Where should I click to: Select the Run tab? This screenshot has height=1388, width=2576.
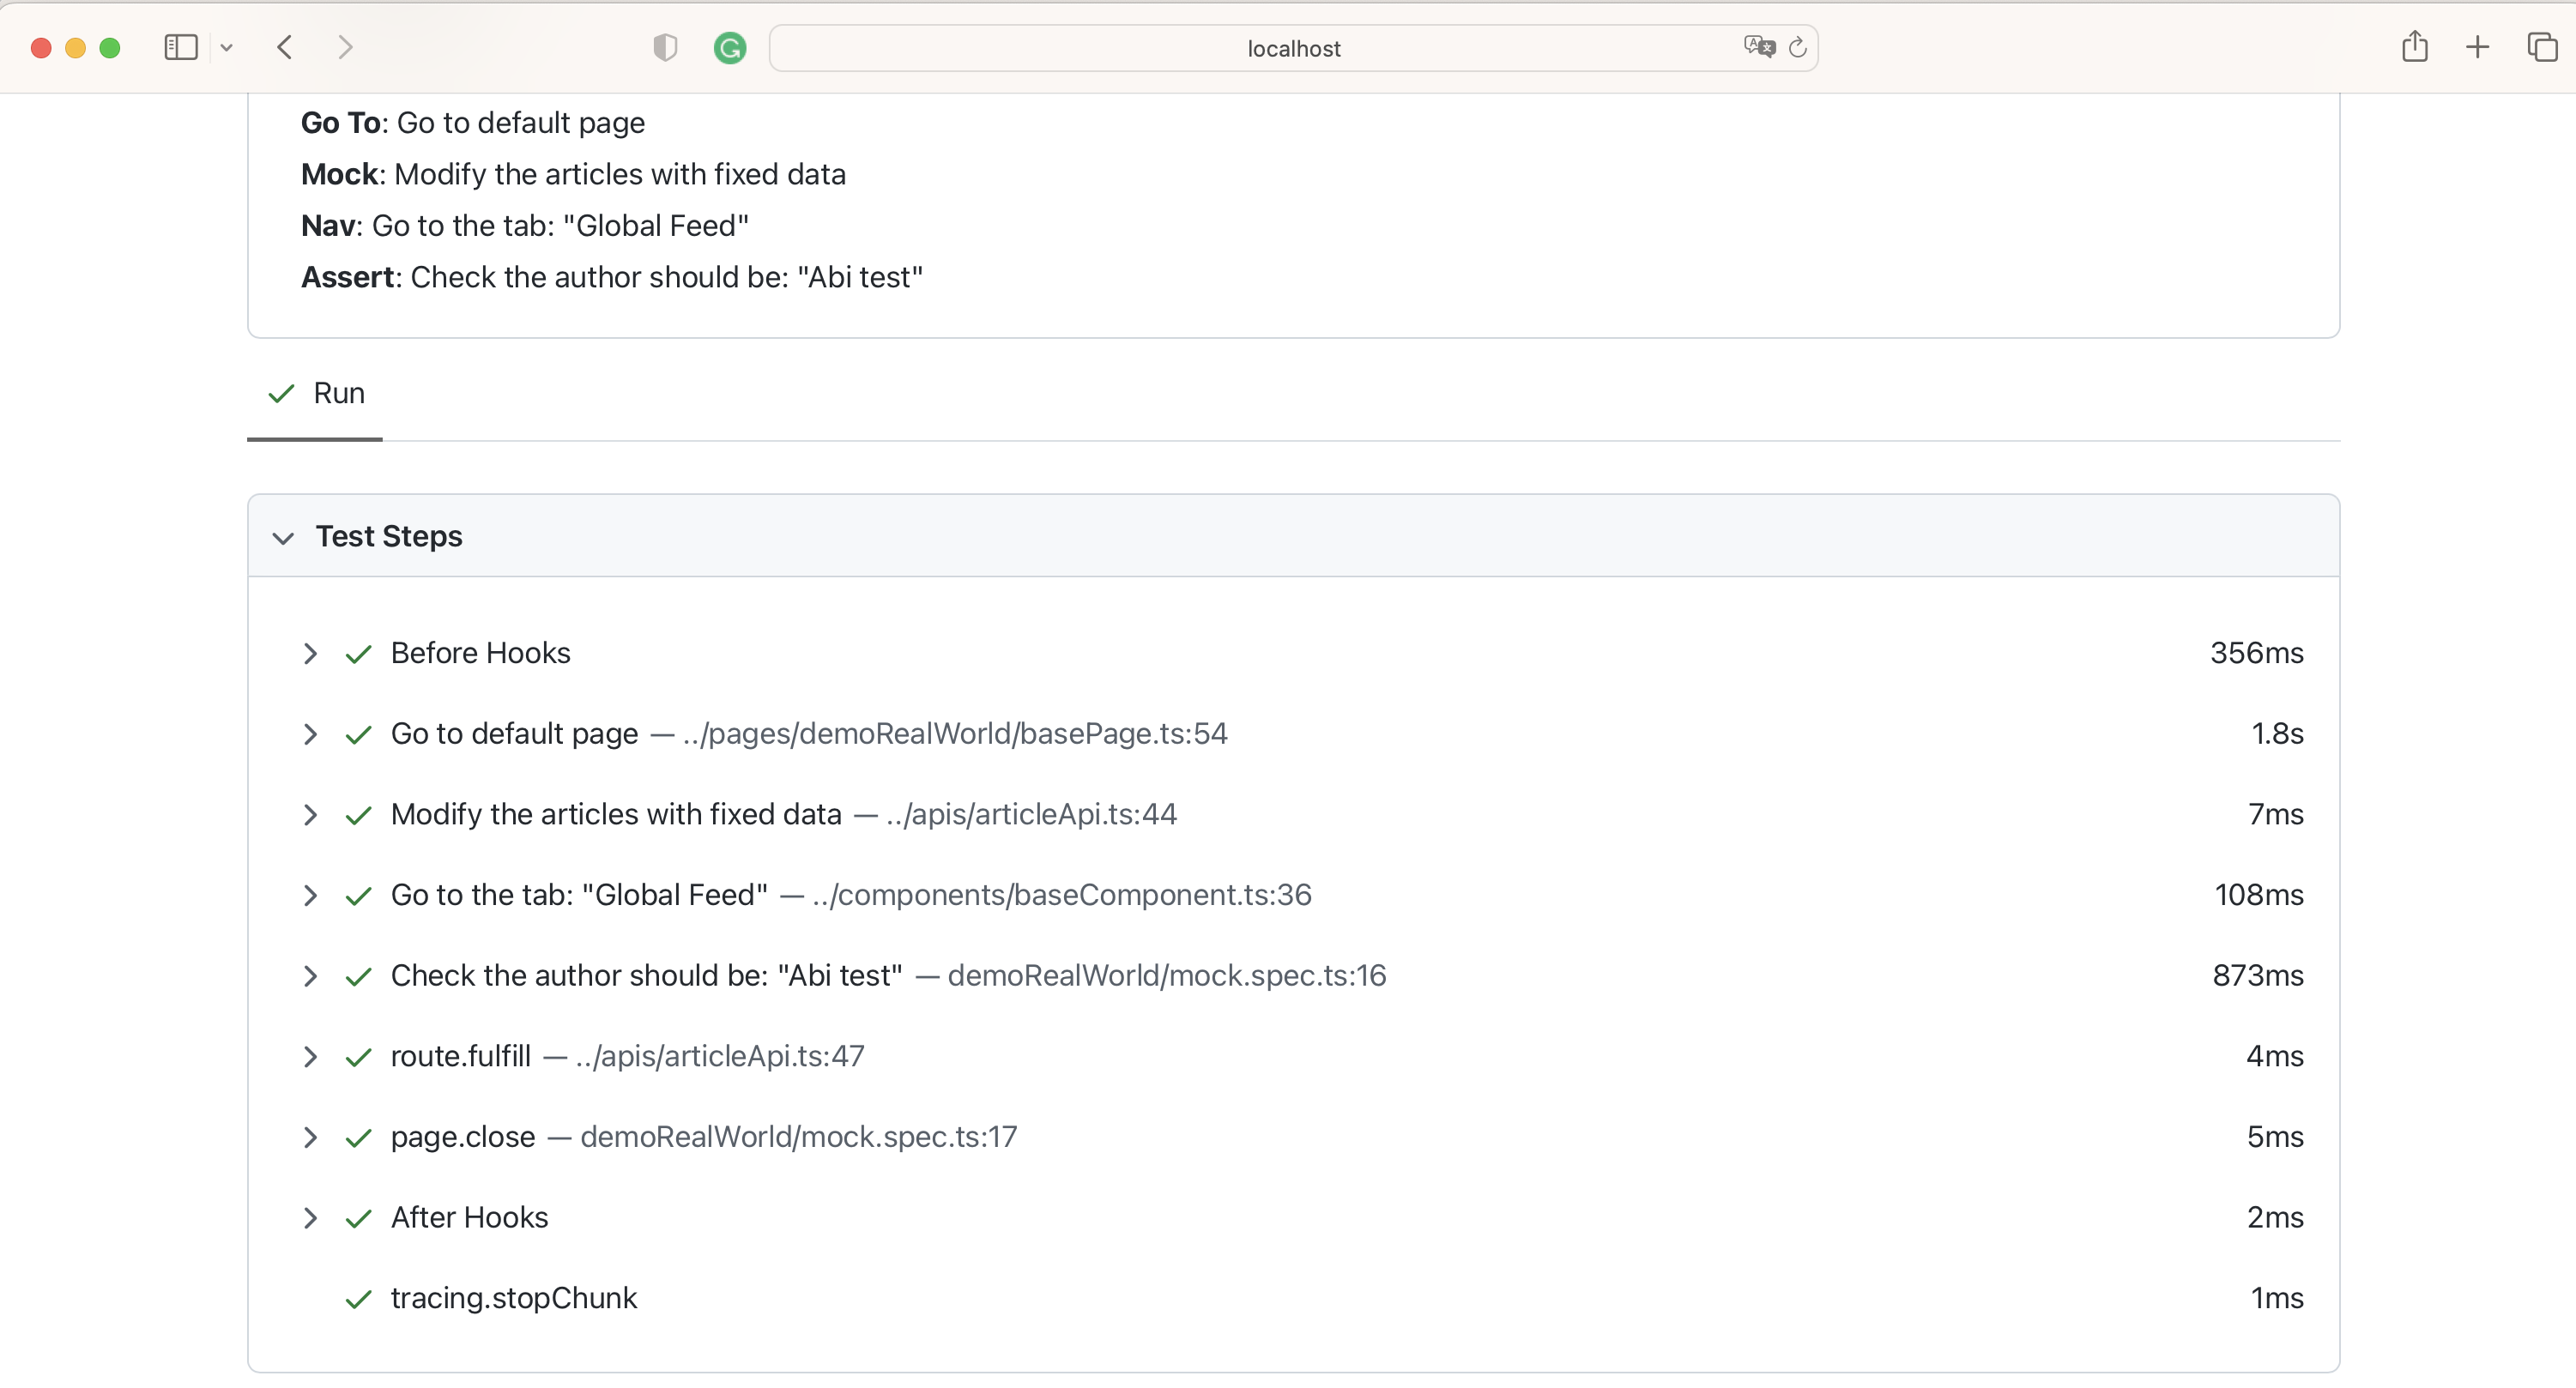tap(314, 394)
